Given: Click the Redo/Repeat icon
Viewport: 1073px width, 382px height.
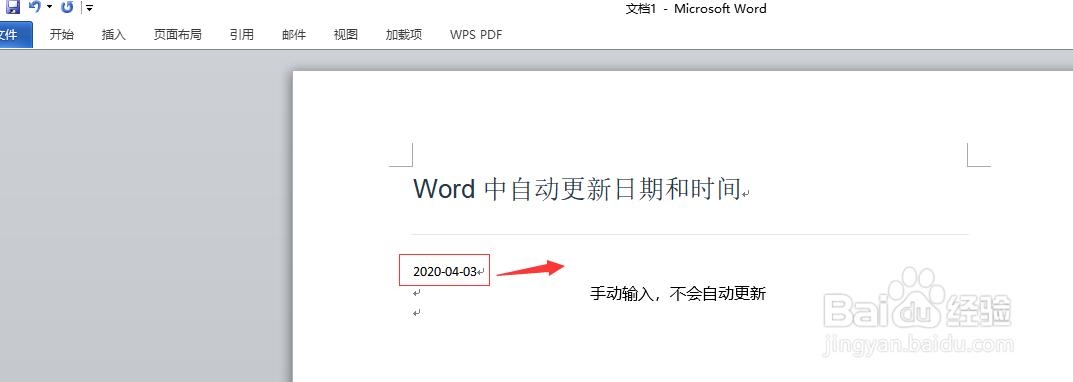Looking at the screenshot, I should [x=67, y=8].
